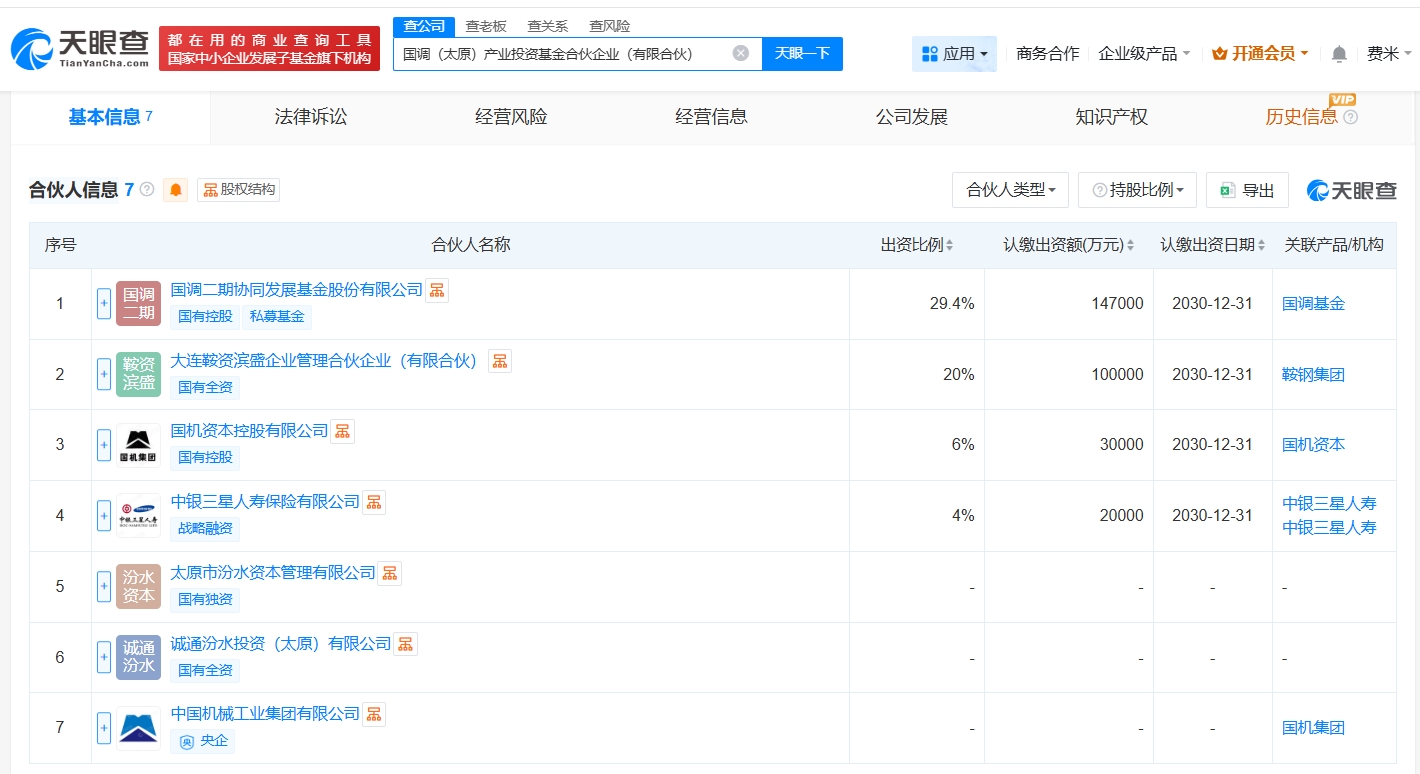1420x774 pixels.
Task: Open the notification bell in top header
Action: coord(1339,54)
